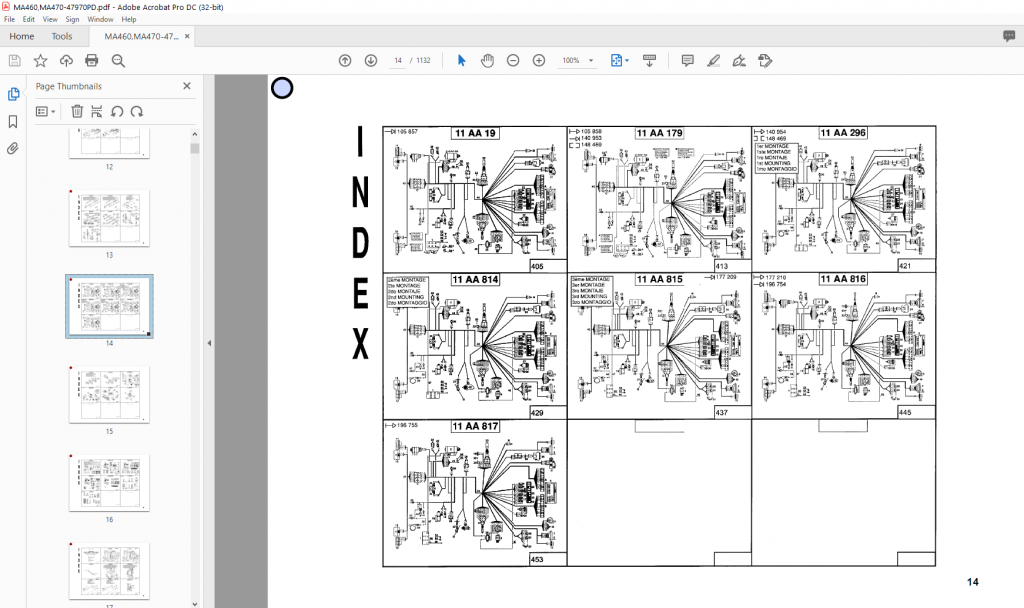Viewport: 1024px width, 608px height.
Task: Click the scrolling mode keyboard icon
Action: click(x=649, y=61)
